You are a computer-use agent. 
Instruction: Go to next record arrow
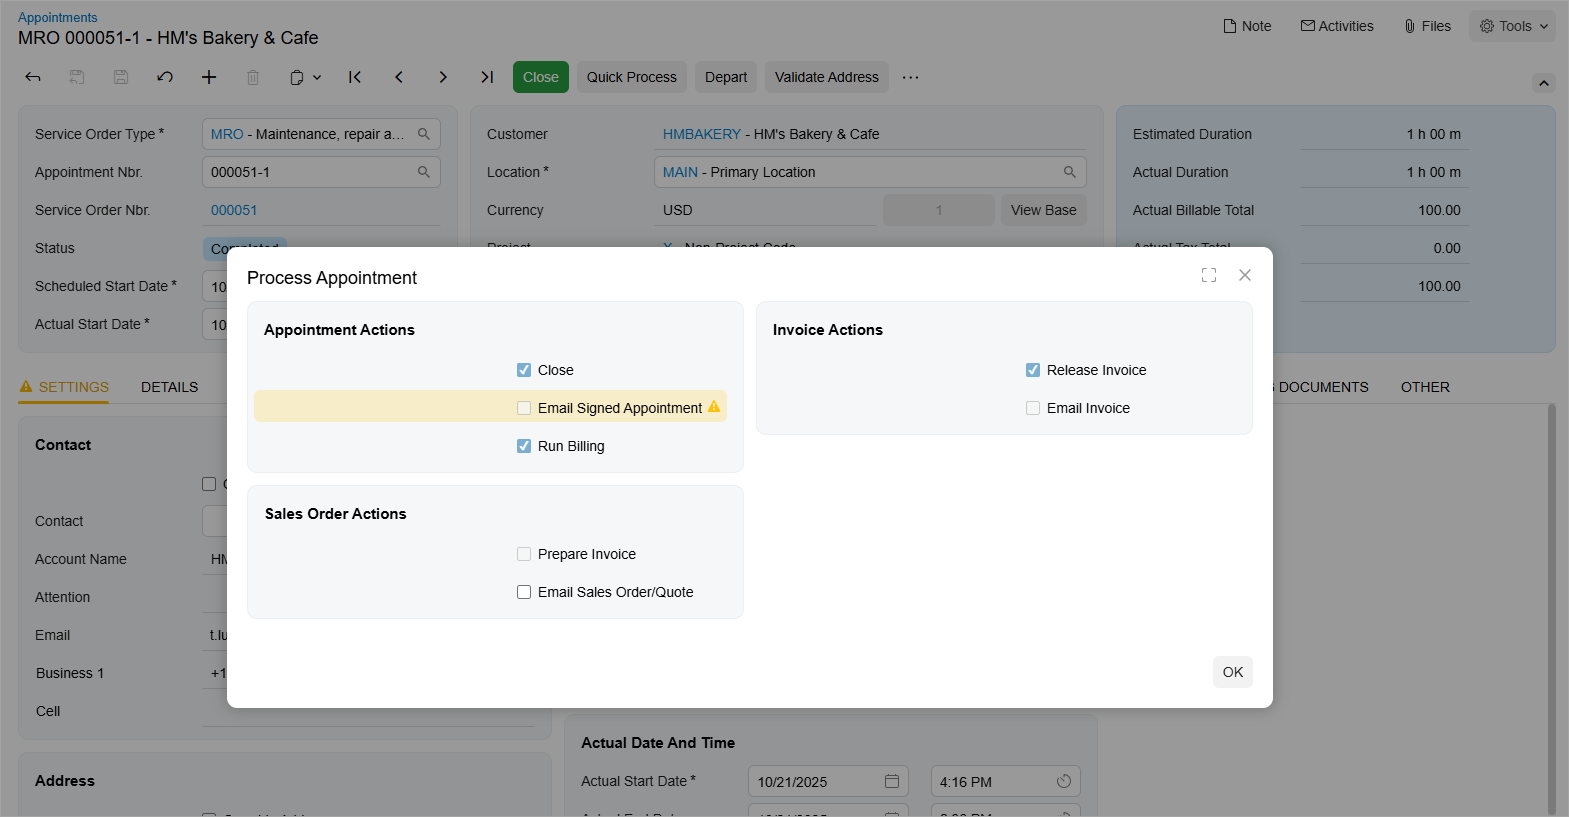pos(443,77)
